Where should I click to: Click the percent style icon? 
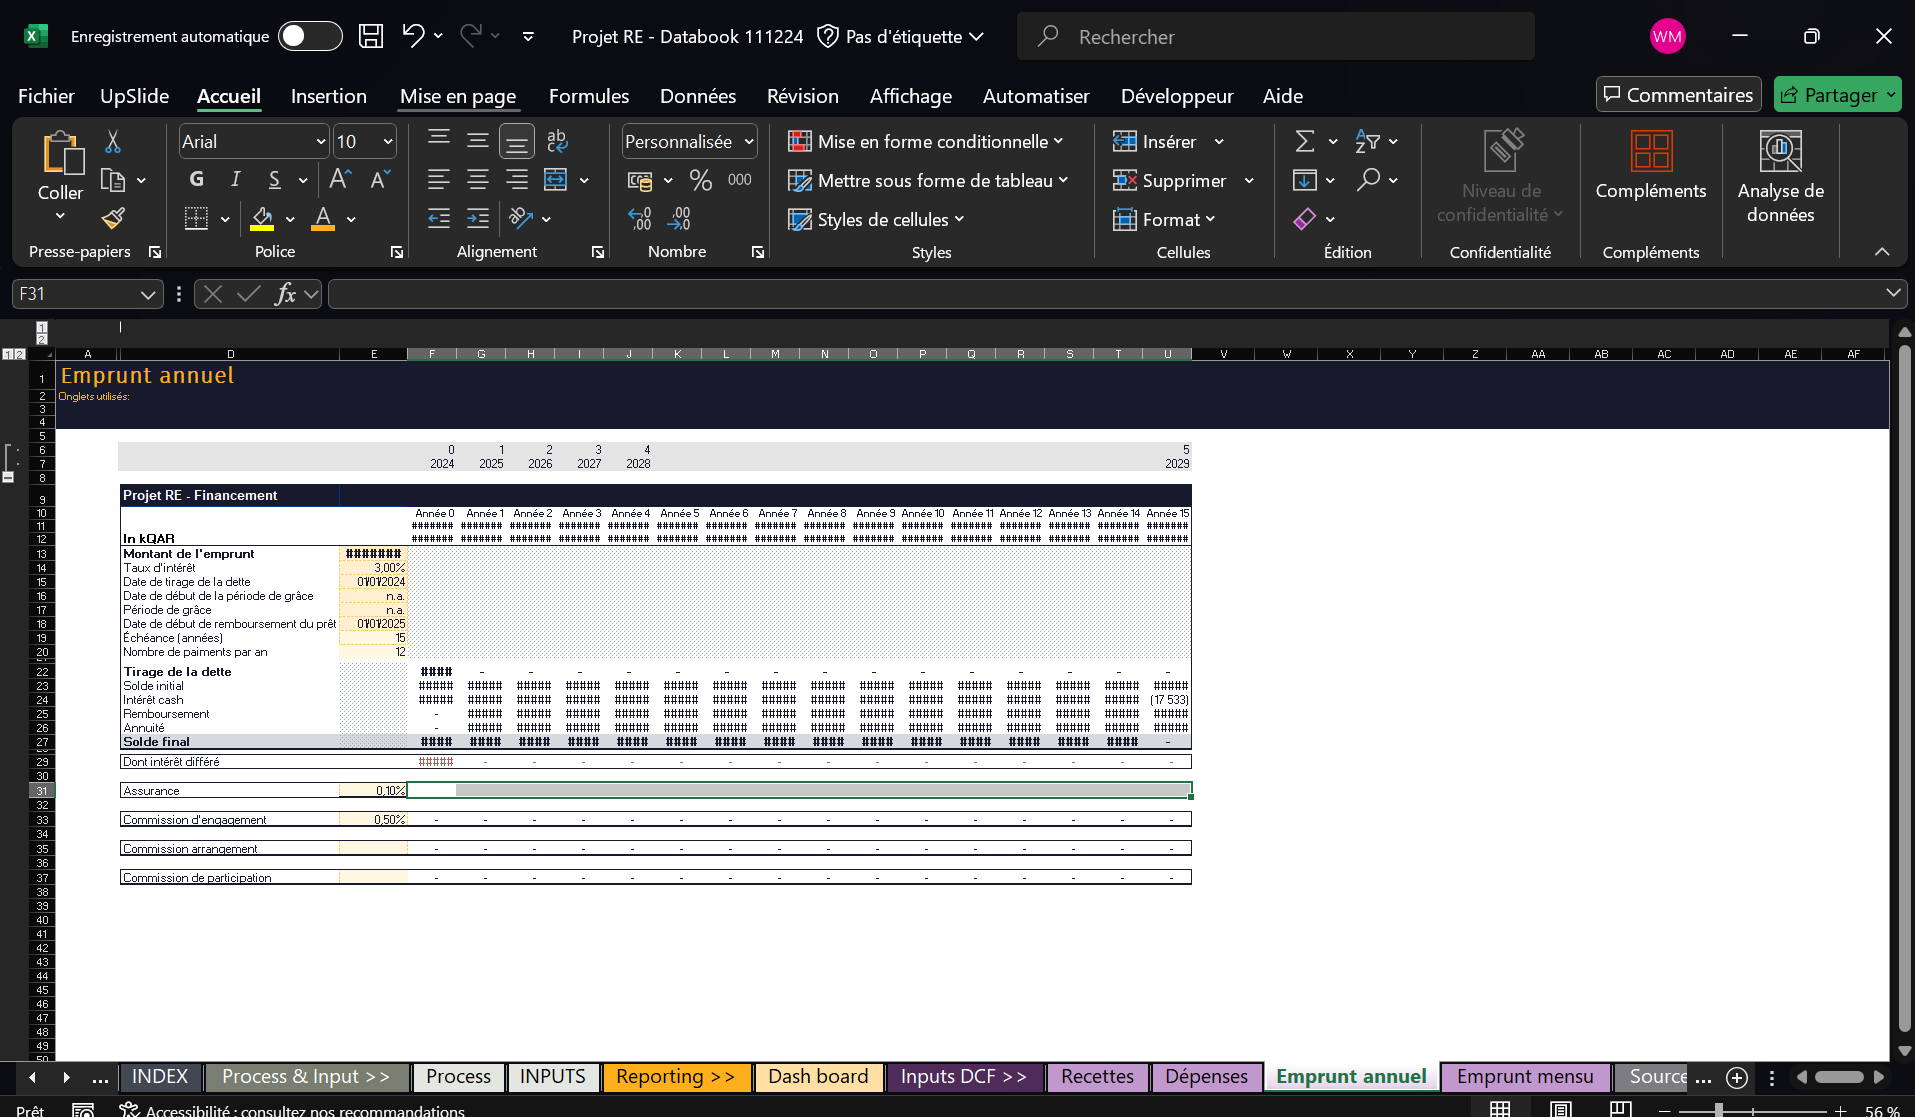tap(701, 180)
